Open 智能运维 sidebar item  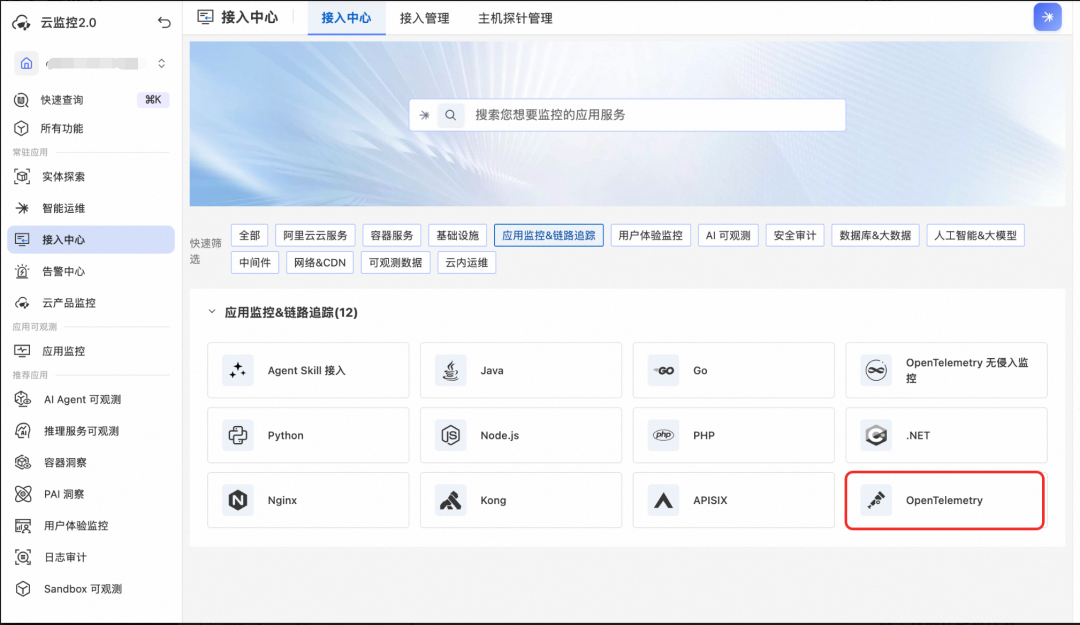[x=91, y=208]
